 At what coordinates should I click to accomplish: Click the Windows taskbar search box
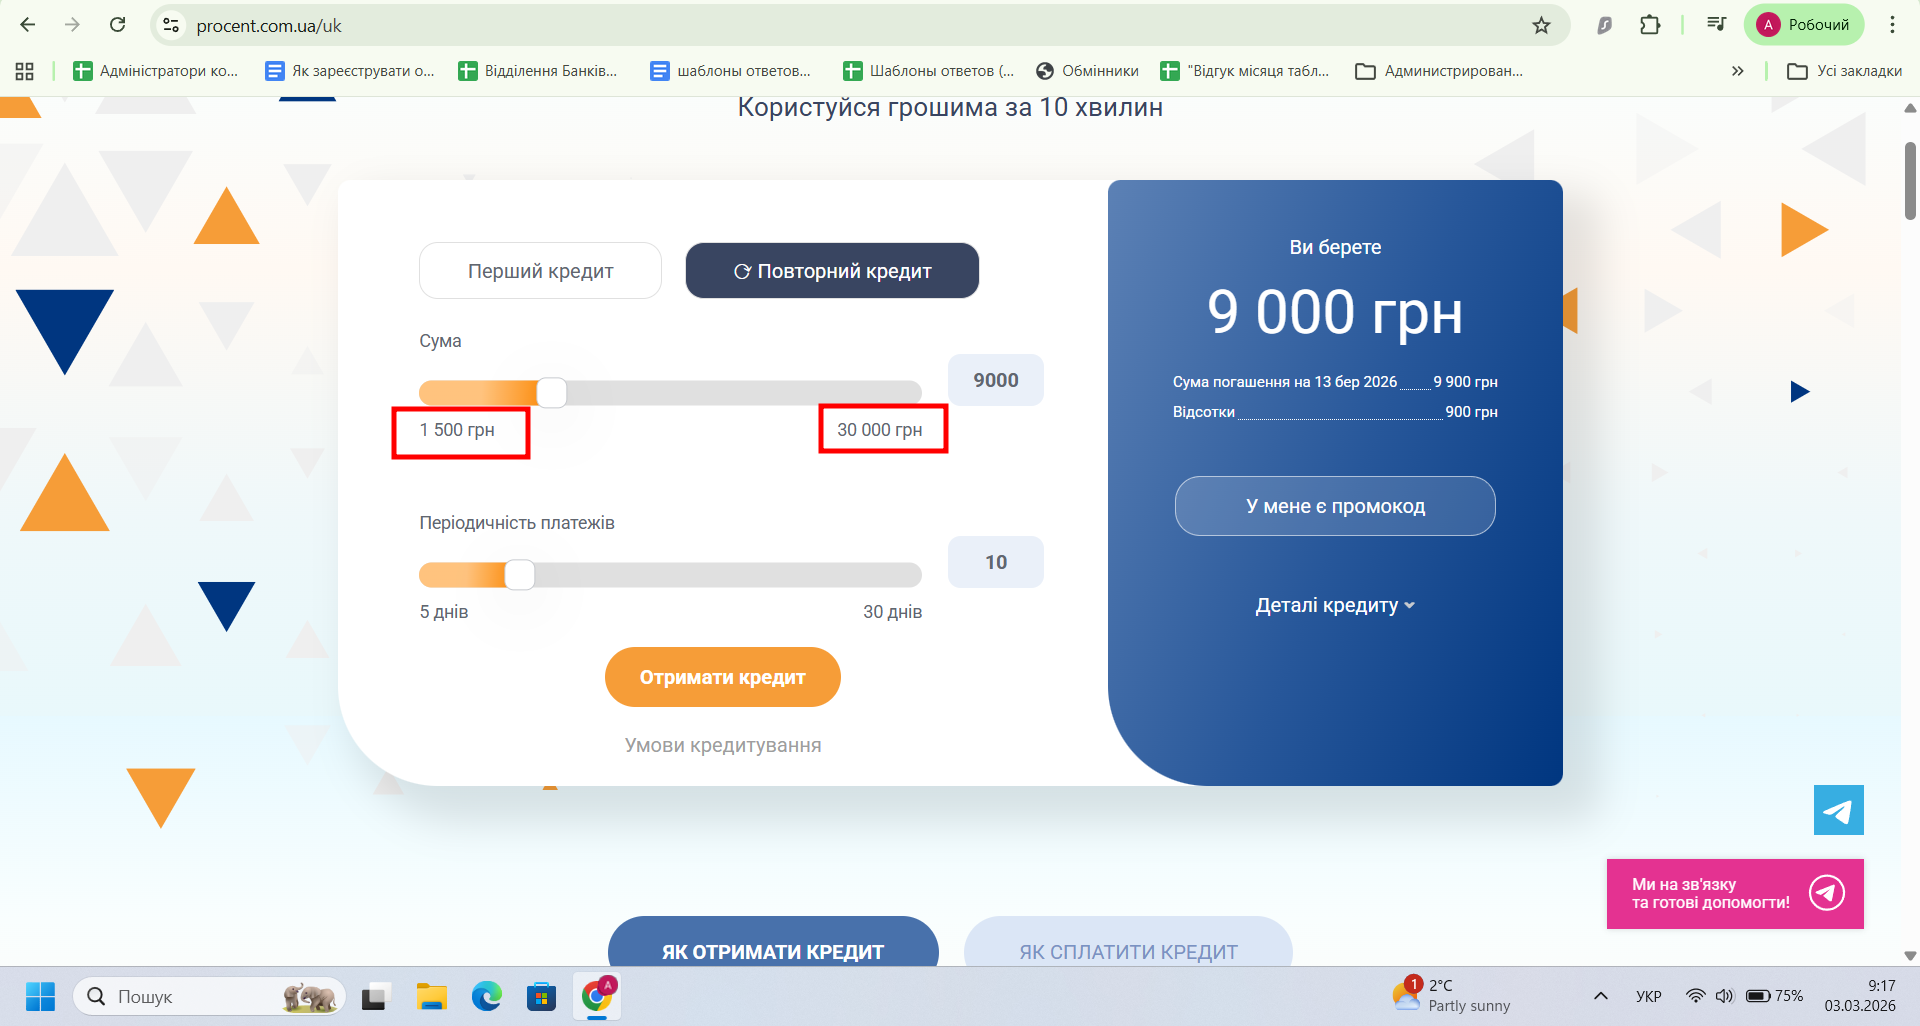pyautogui.click(x=210, y=996)
